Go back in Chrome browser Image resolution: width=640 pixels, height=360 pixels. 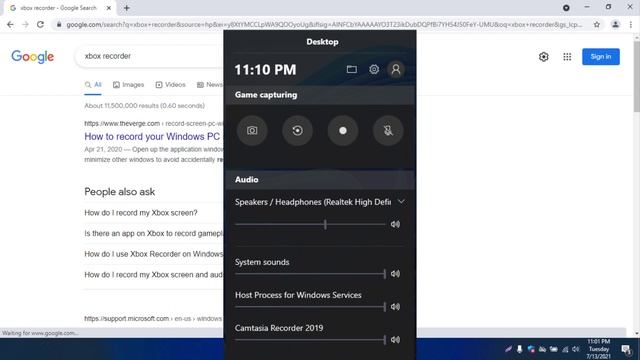click(10, 24)
